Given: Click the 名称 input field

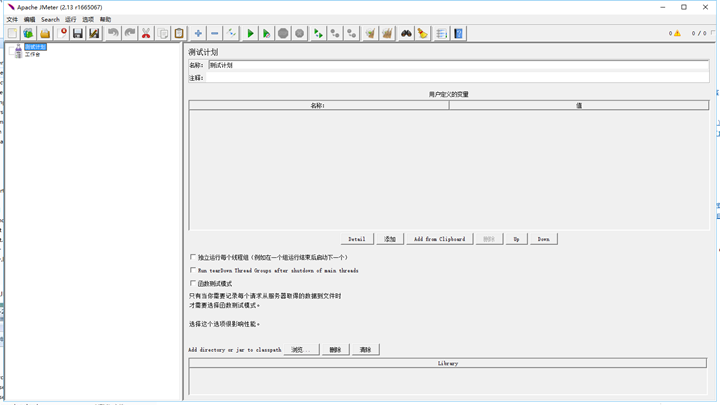Looking at the screenshot, I should point(458,65).
